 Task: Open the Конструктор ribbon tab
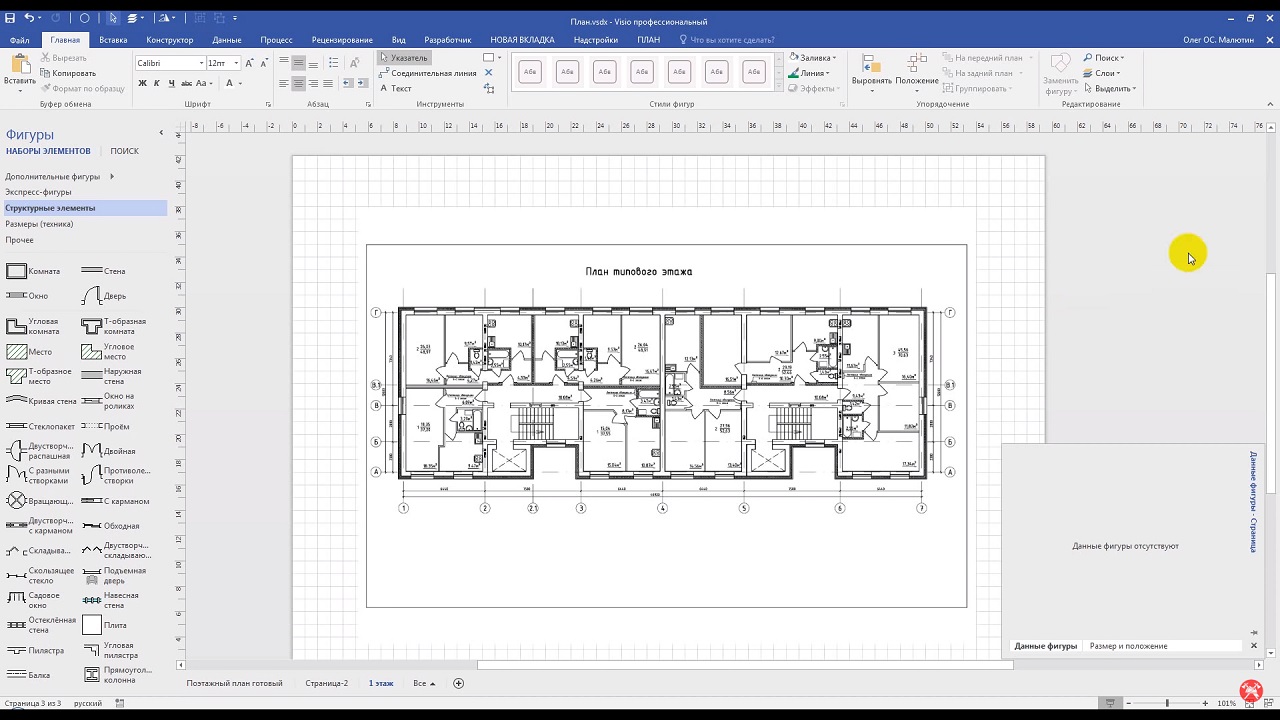pos(170,40)
